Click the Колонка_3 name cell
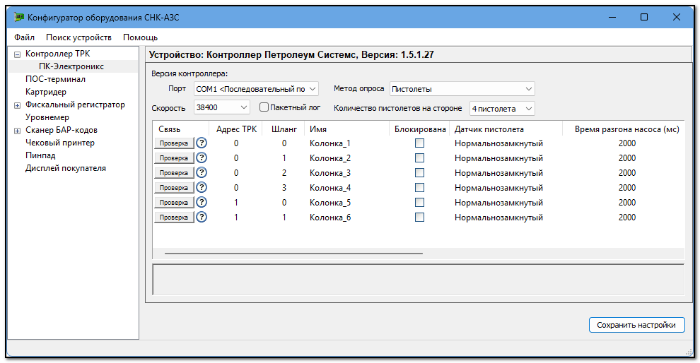 [x=330, y=173]
